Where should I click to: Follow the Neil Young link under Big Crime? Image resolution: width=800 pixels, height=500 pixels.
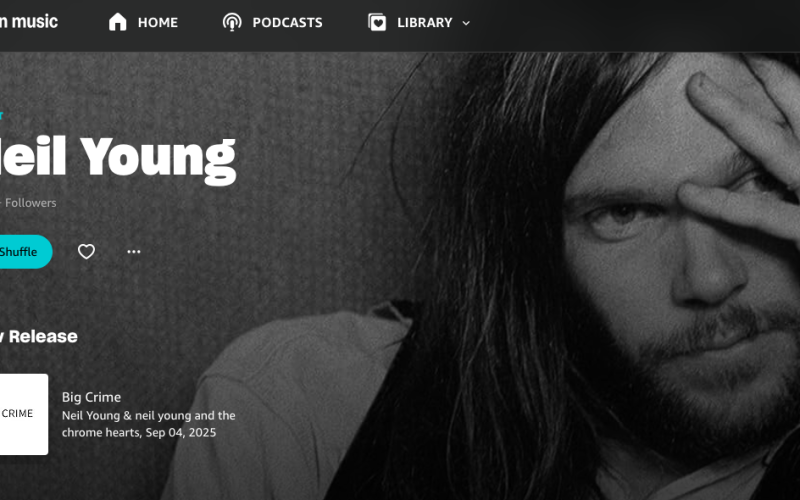pos(91,415)
